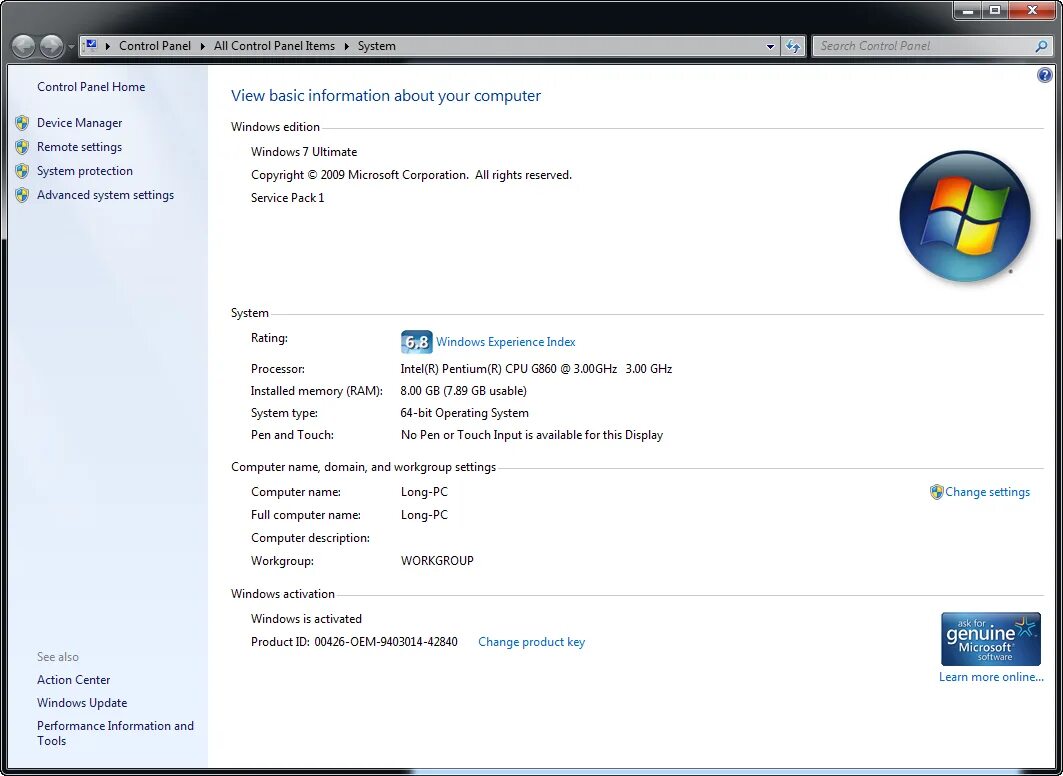Image resolution: width=1063 pixels, height=776 pixels.
Task: Click the 6.8 rating badge icon
Action: [416, 342]
